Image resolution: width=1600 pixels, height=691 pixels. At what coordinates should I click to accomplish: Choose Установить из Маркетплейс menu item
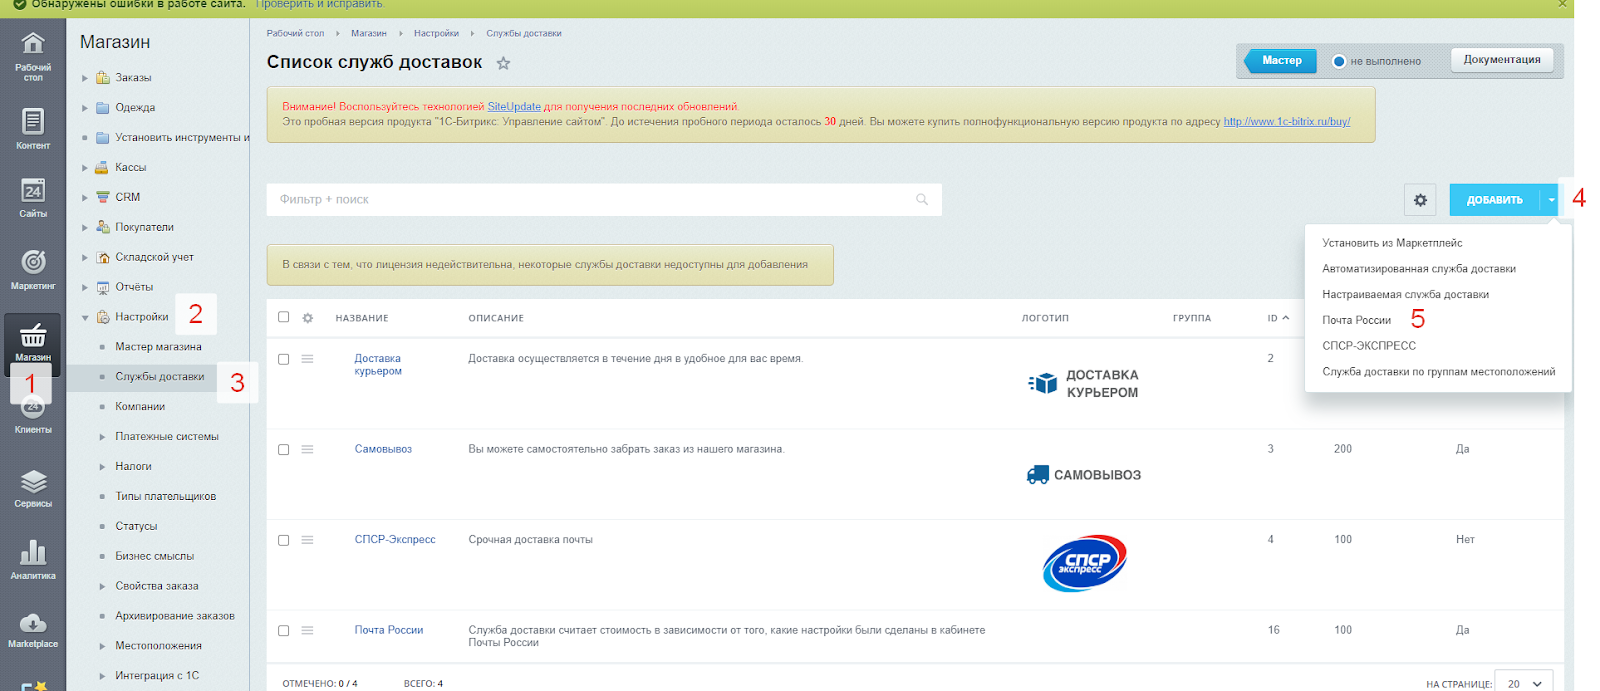coord(1392,243)
